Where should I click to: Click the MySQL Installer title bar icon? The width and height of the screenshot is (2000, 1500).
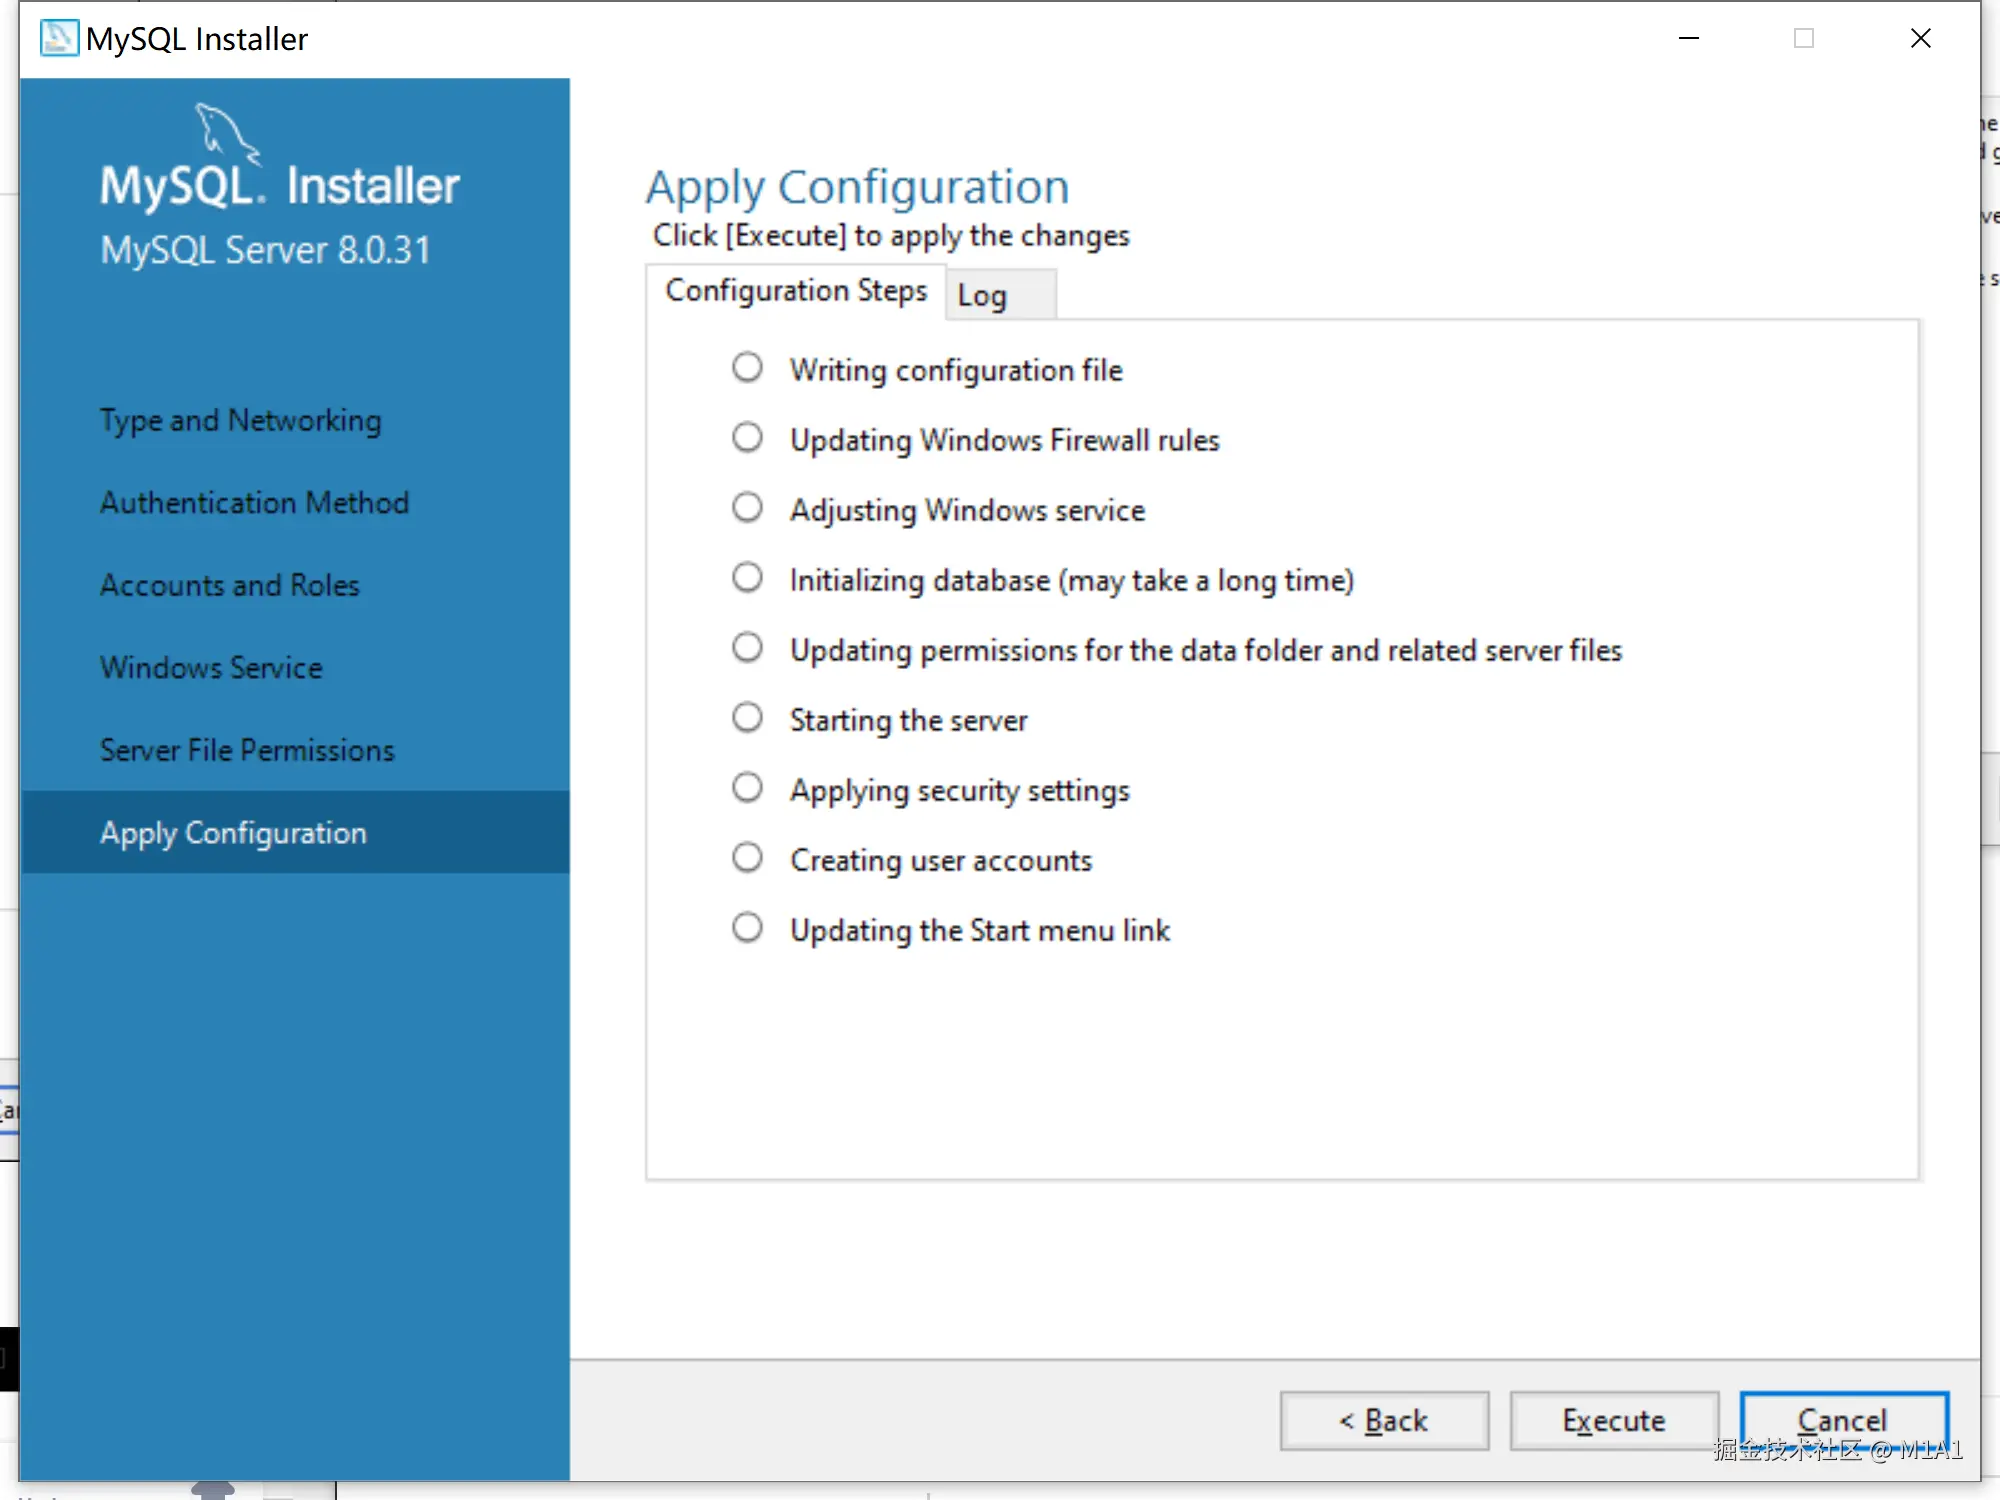(58, 38)
